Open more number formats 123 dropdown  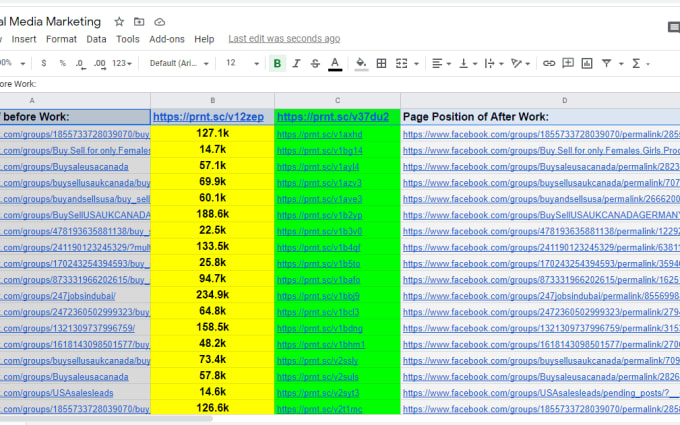122,63
